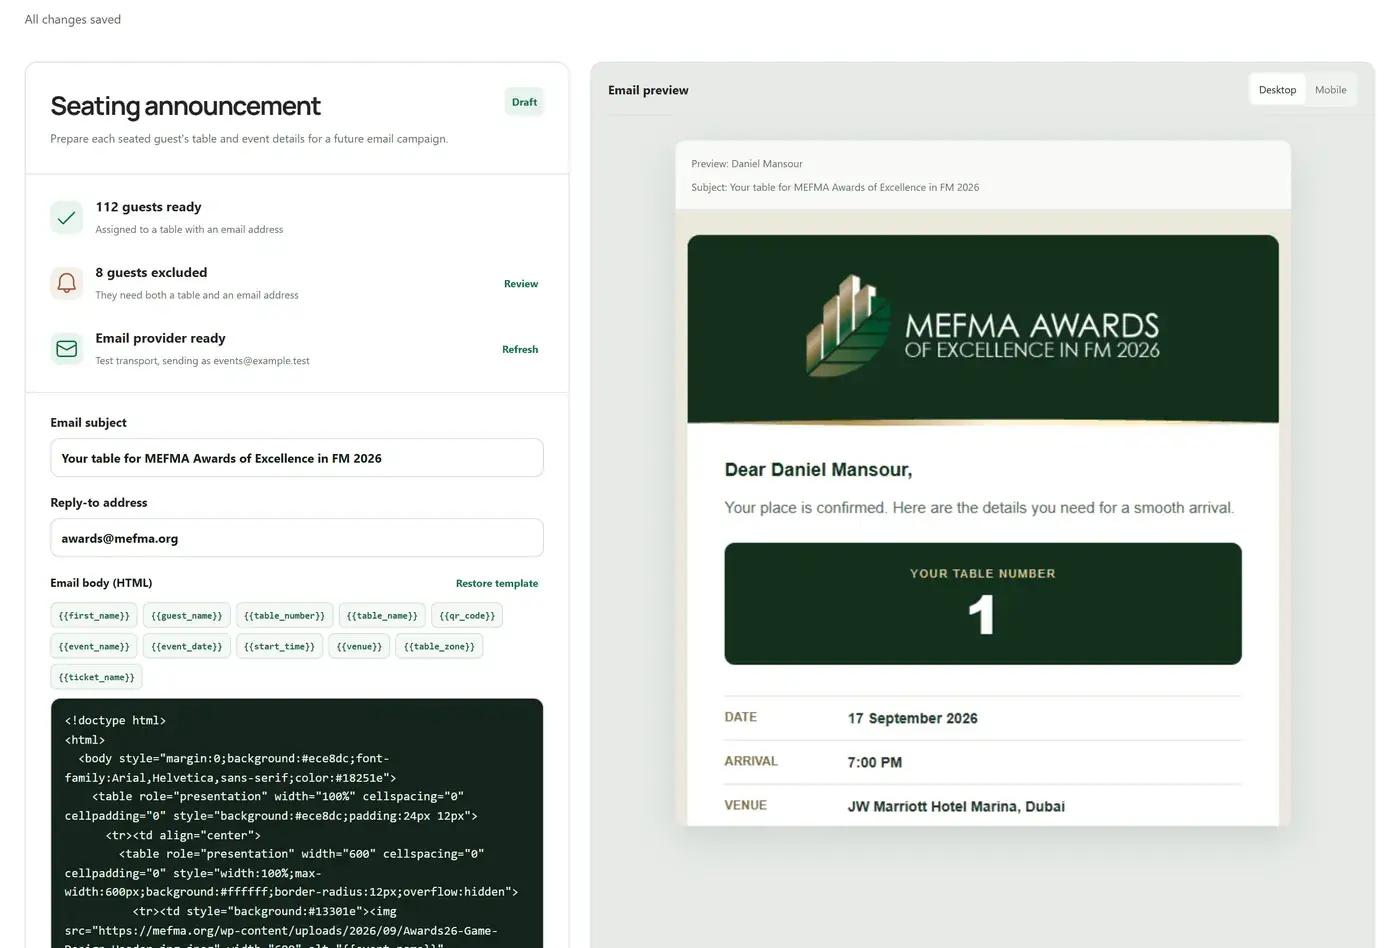Click the "7:00 PM" arrival value
This screenshot has width=1400, height=948.
tap(875, 763)
